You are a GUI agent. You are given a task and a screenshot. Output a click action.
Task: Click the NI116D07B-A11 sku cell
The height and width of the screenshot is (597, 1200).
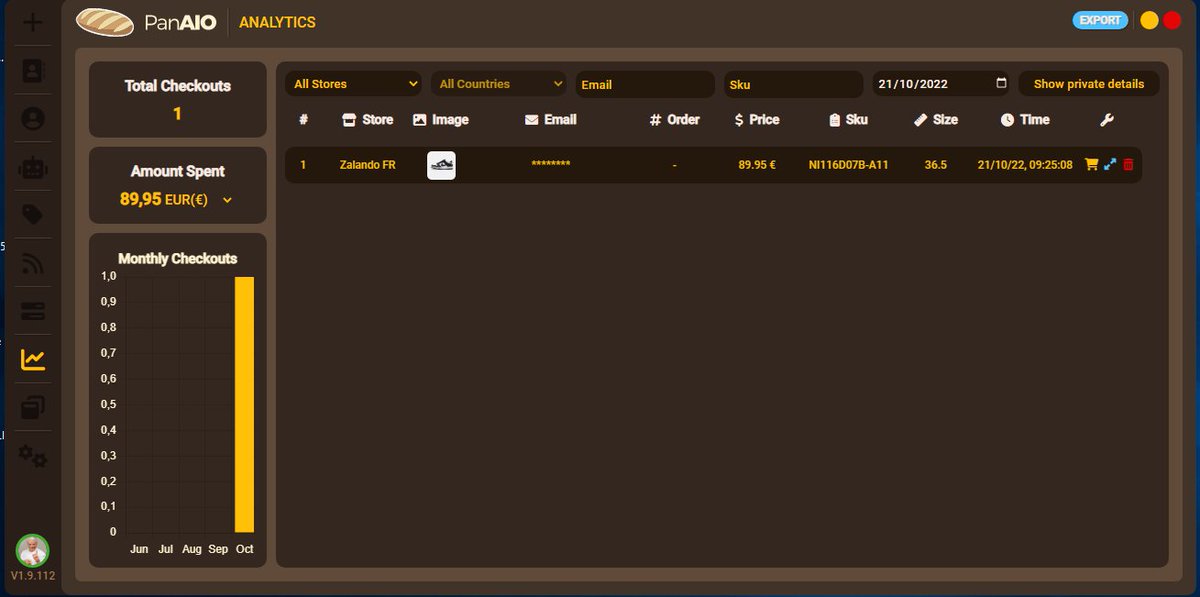tap(848, 165)
